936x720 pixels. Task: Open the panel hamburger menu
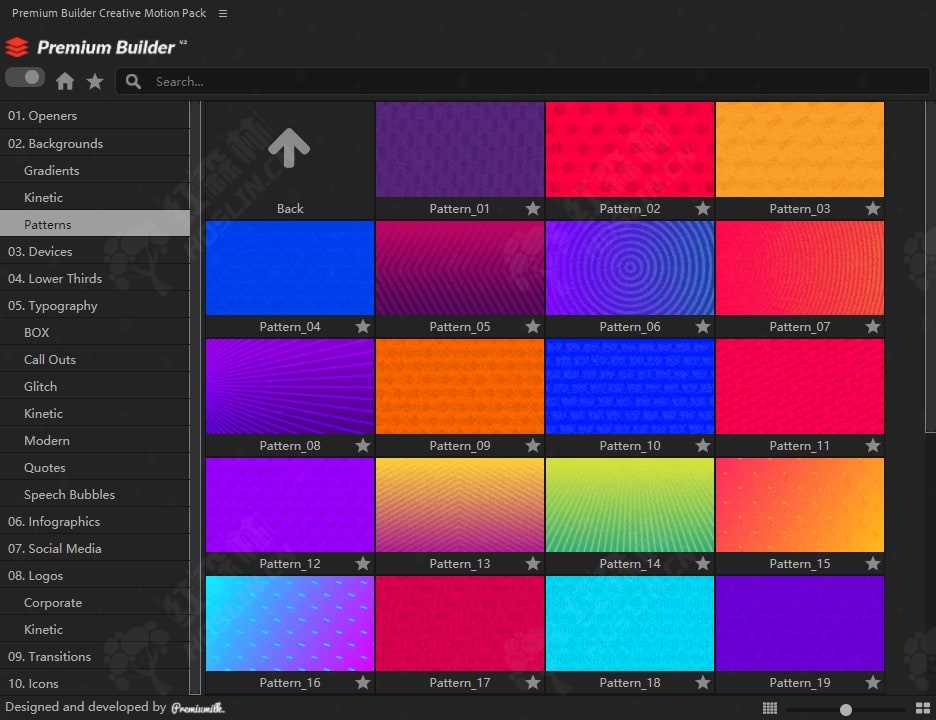point(223,13)
